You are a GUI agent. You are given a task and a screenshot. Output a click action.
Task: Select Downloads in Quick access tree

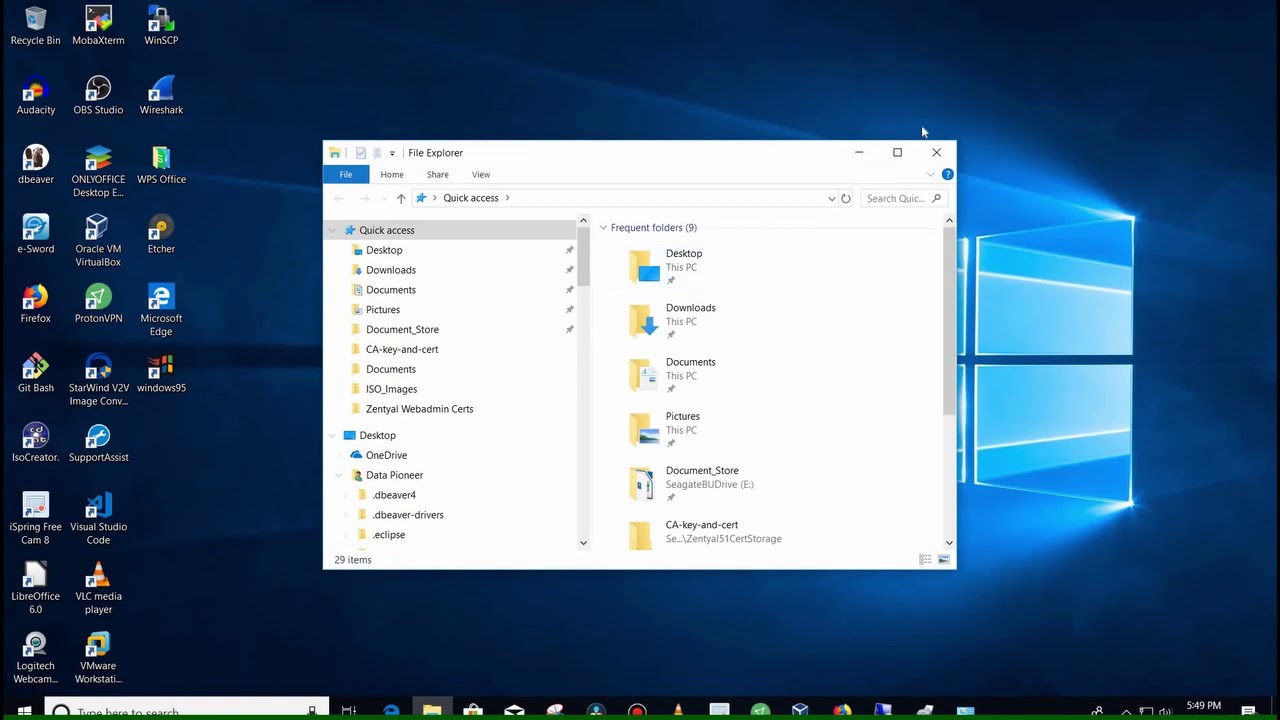coord(391,270)
